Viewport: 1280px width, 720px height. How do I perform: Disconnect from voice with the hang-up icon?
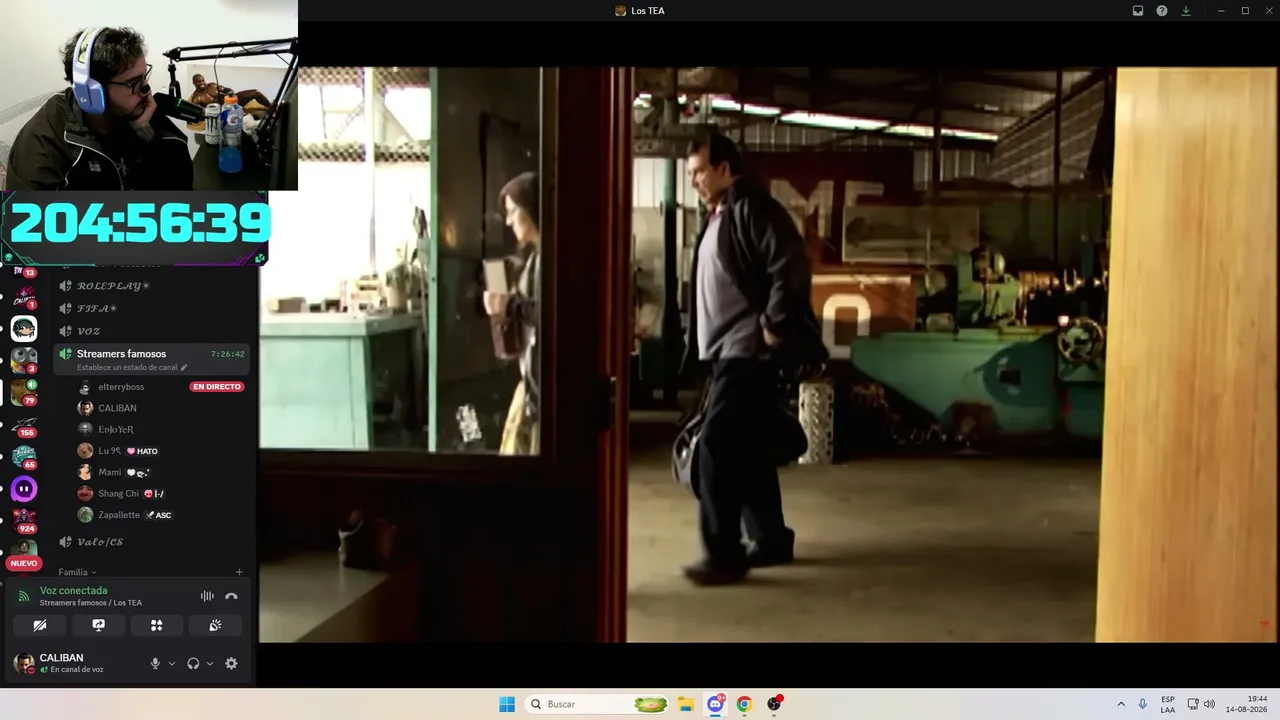231,596
